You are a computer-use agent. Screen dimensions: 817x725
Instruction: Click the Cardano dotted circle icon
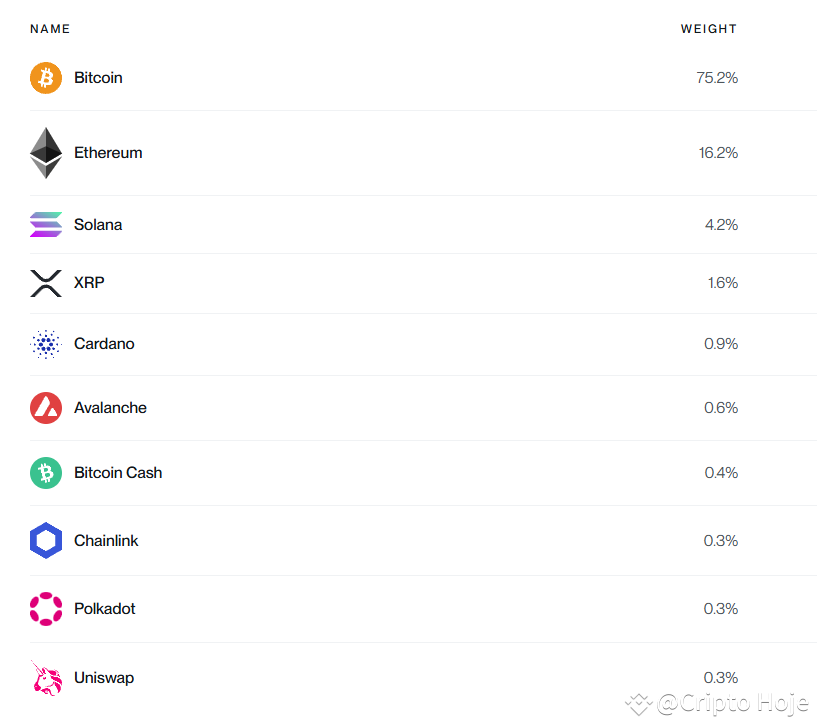[46, 343]
